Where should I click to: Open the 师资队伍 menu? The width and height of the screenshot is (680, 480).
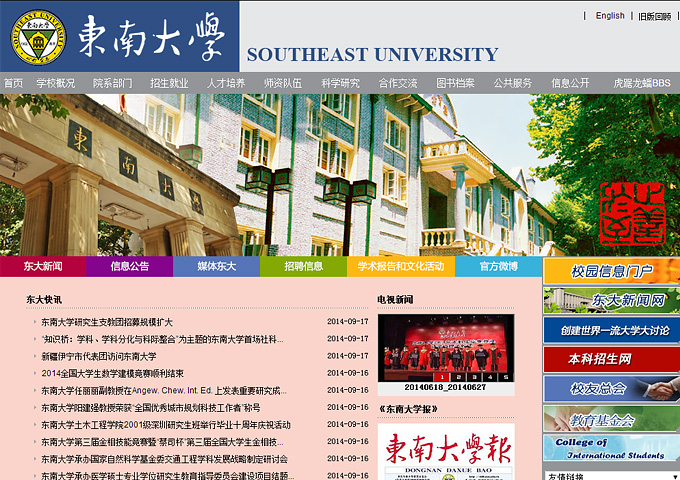[283, 83]
